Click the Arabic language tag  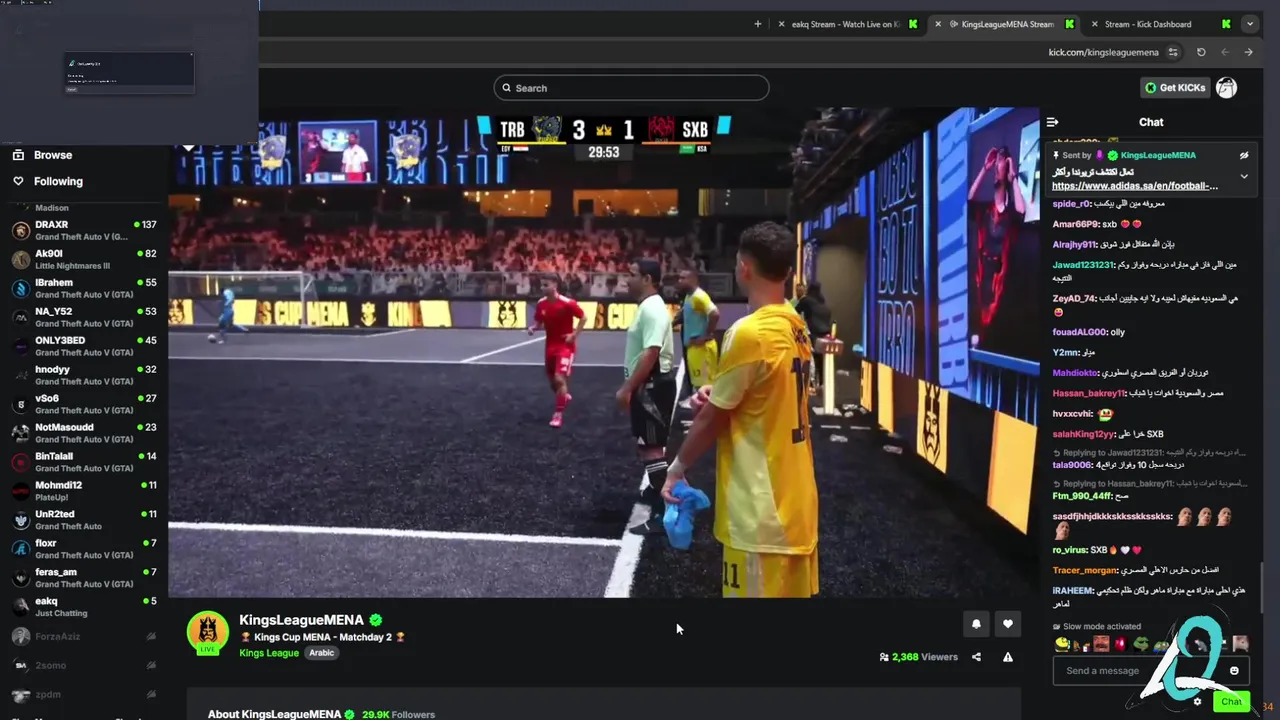tap(321, 653)
